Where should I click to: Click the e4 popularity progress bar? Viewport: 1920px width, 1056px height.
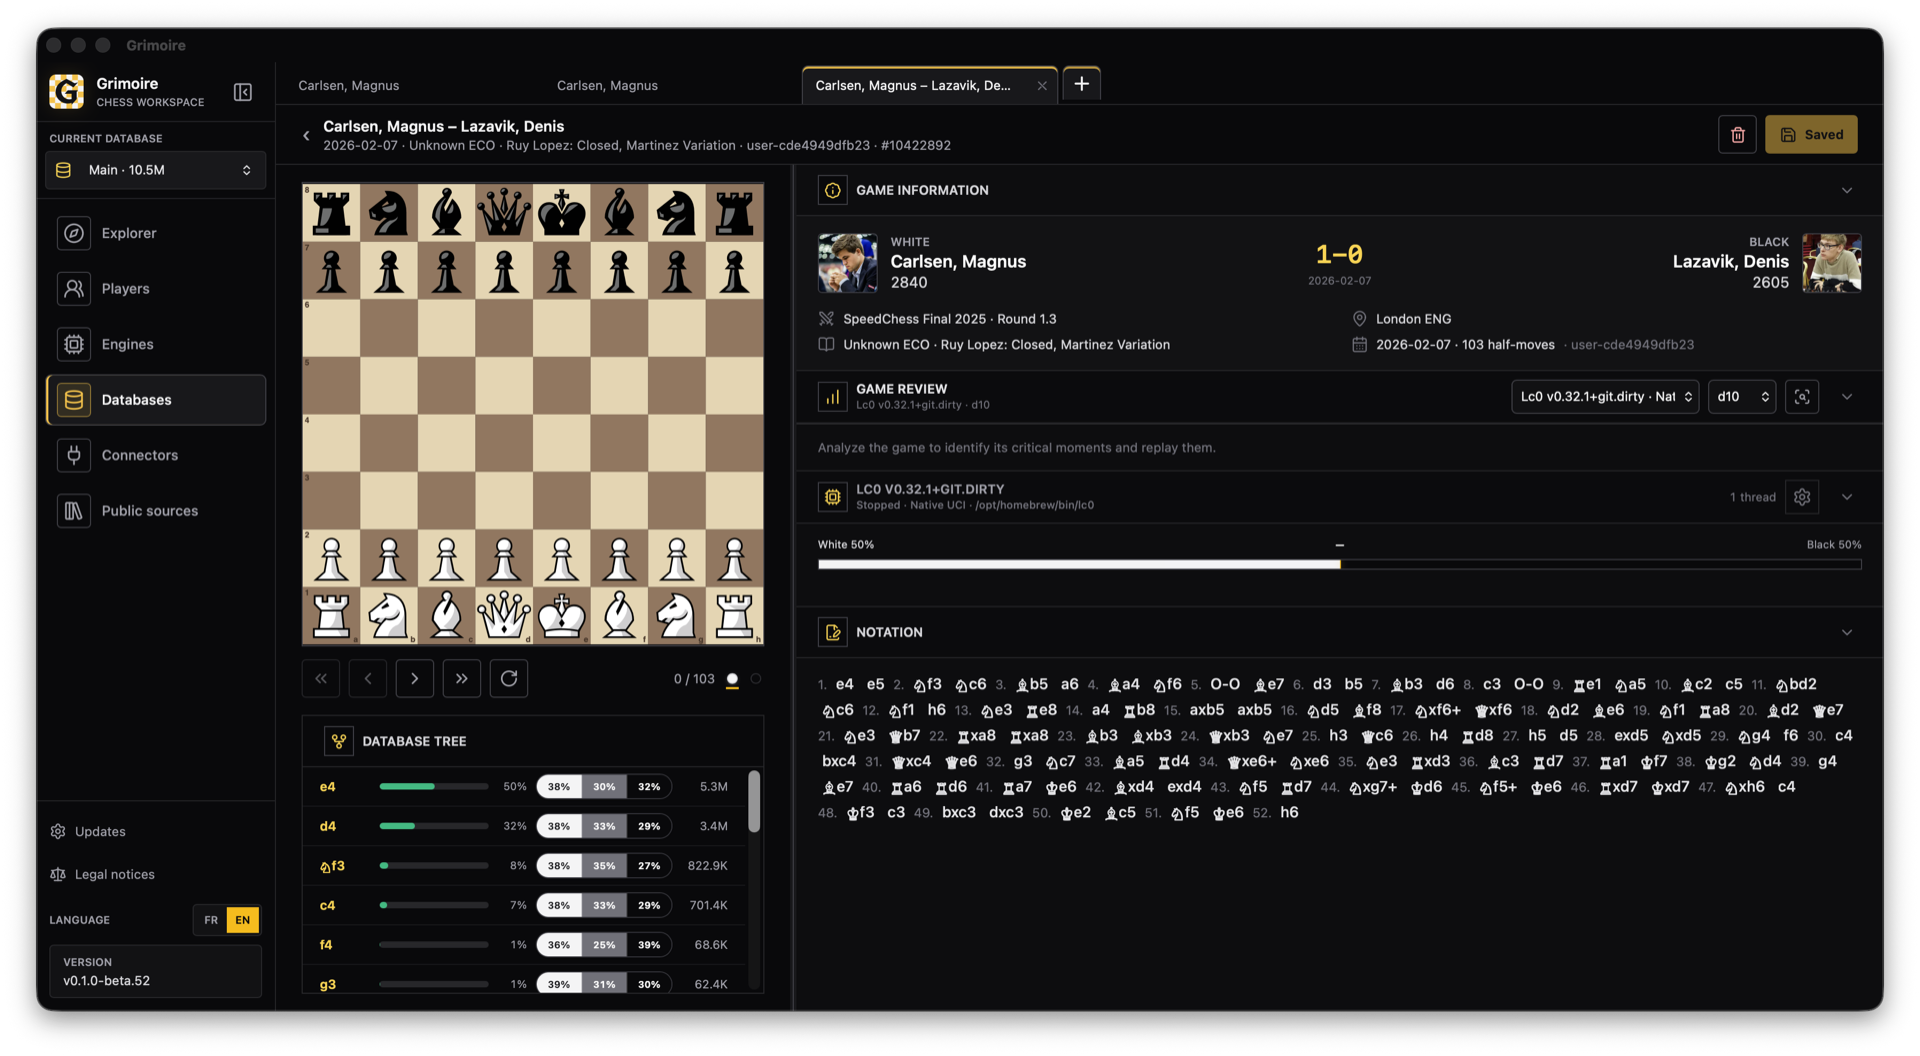pyautogui.click(x=434, y=788)
